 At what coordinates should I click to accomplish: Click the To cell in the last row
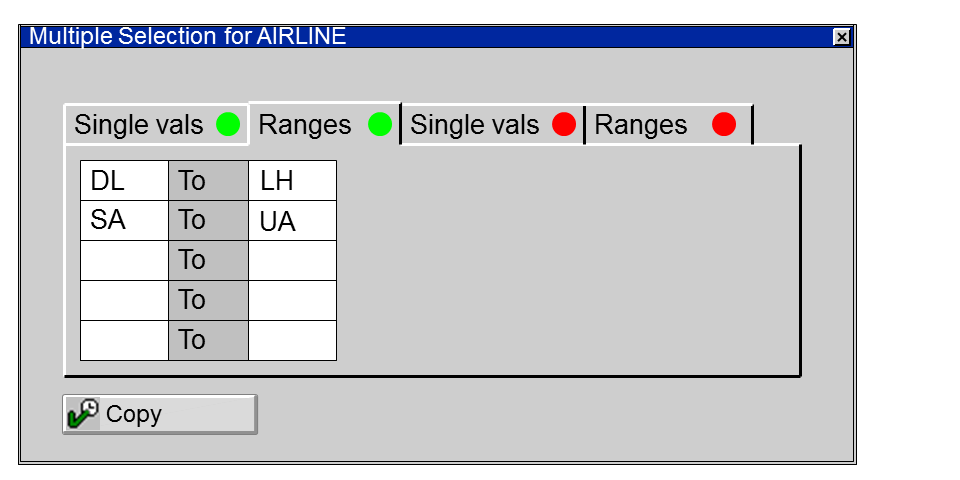208,341
